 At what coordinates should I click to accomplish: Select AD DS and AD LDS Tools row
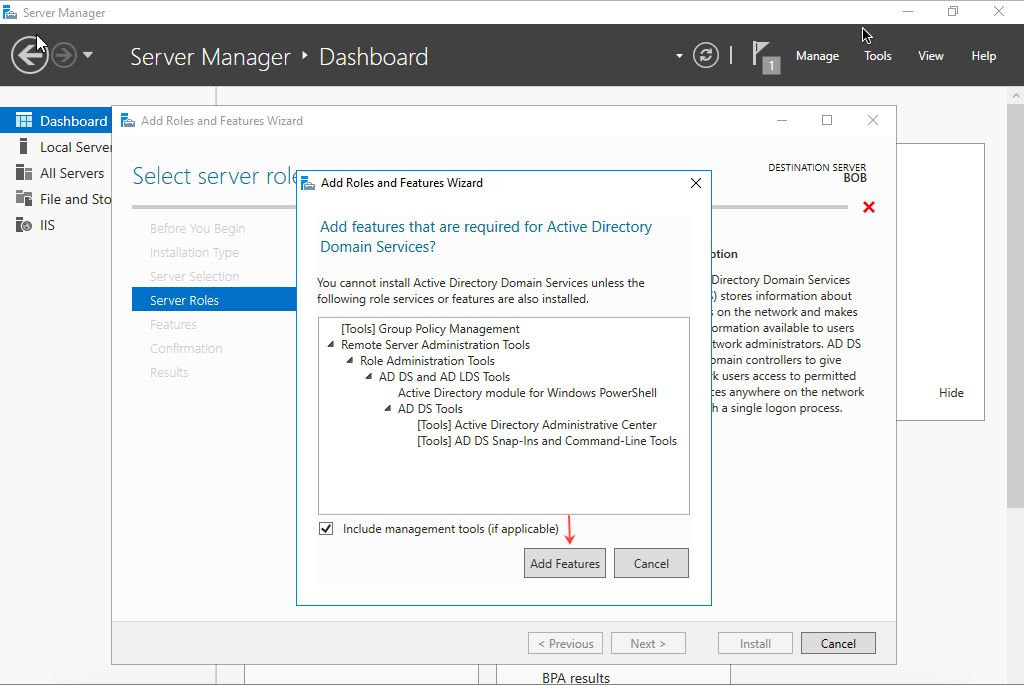pos(444,377)
